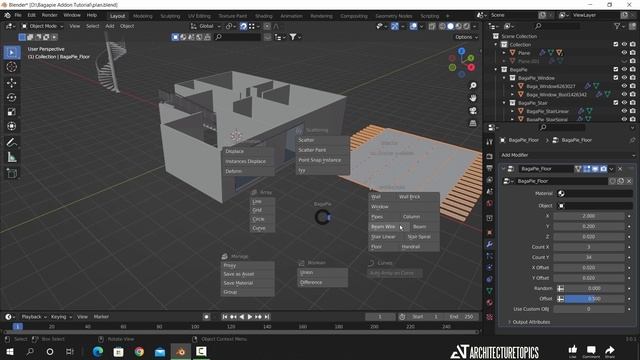The image size is (640, 360).
Task: Select the Measure tool
Action: click(11, 157)
